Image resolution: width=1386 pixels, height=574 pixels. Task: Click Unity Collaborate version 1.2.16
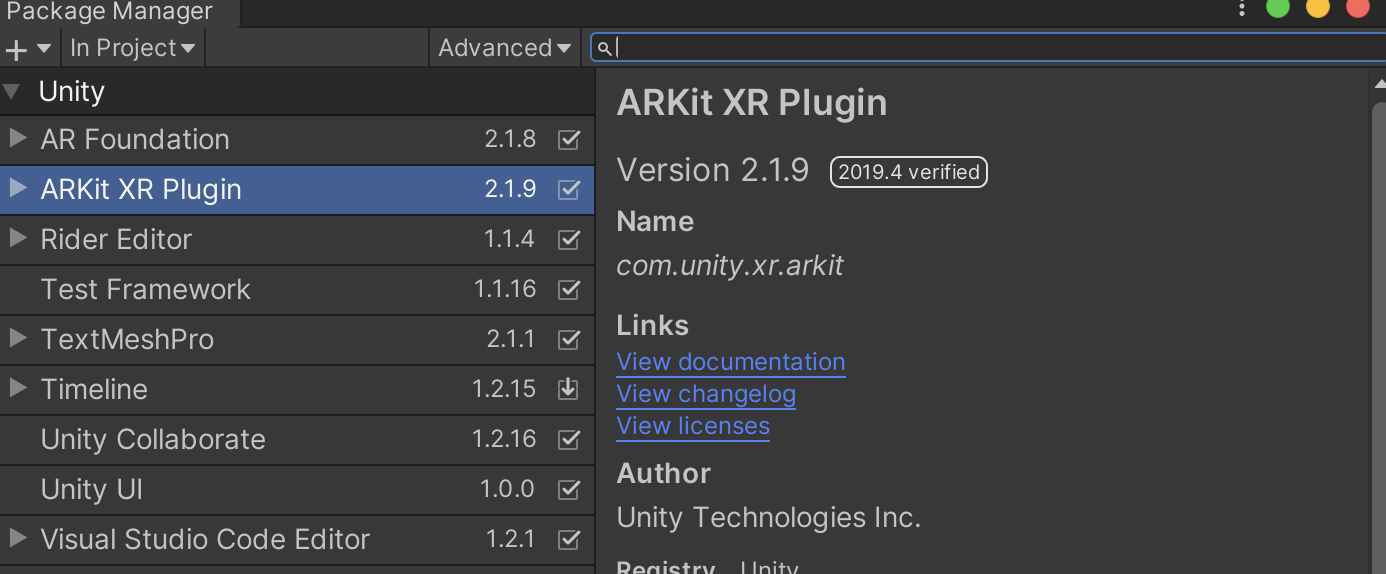(x=504, y=439)
